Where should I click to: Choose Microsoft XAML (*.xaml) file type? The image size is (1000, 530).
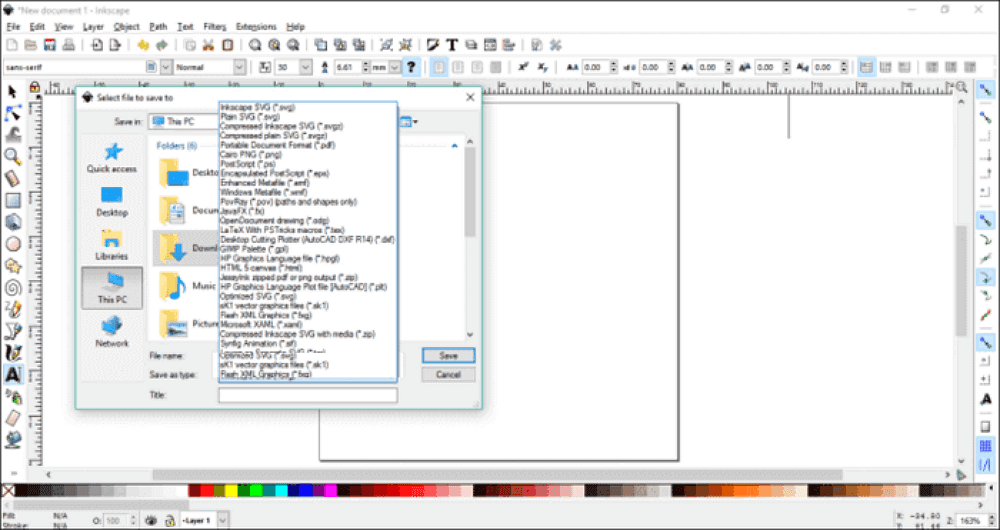[261, 325]
